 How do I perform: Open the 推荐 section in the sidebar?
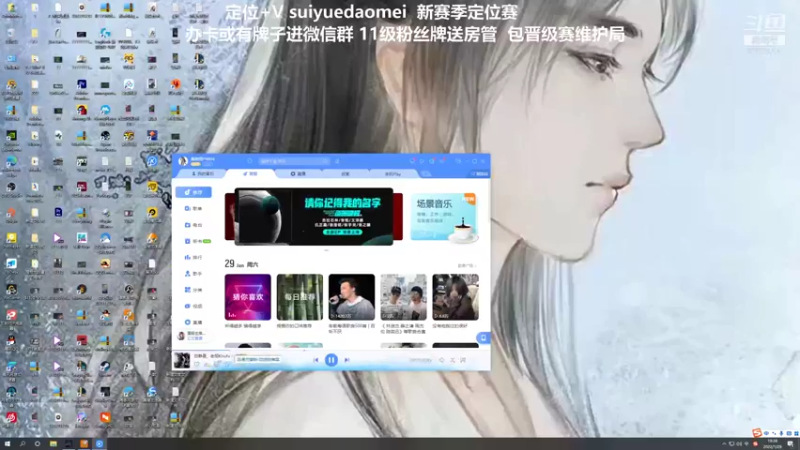(x=193, y=192)
